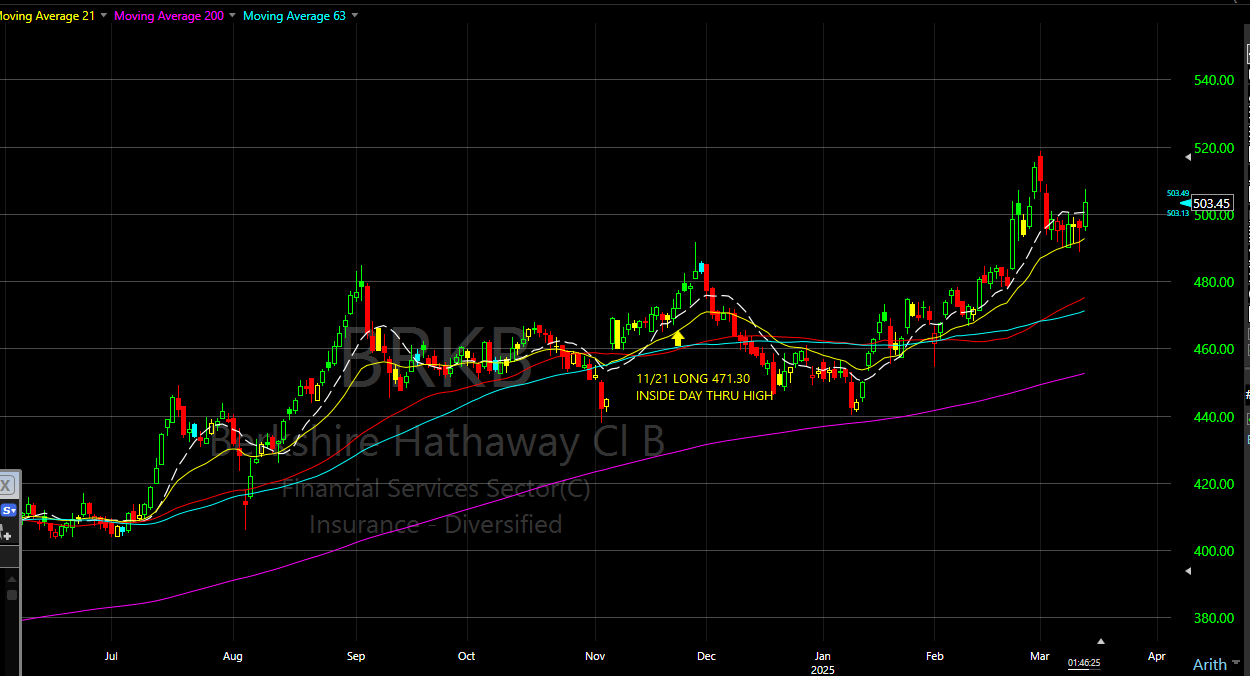Click the scroll thumb in the left panel
The width and height of the screenshot is (1250, 676).
point(11,595)
